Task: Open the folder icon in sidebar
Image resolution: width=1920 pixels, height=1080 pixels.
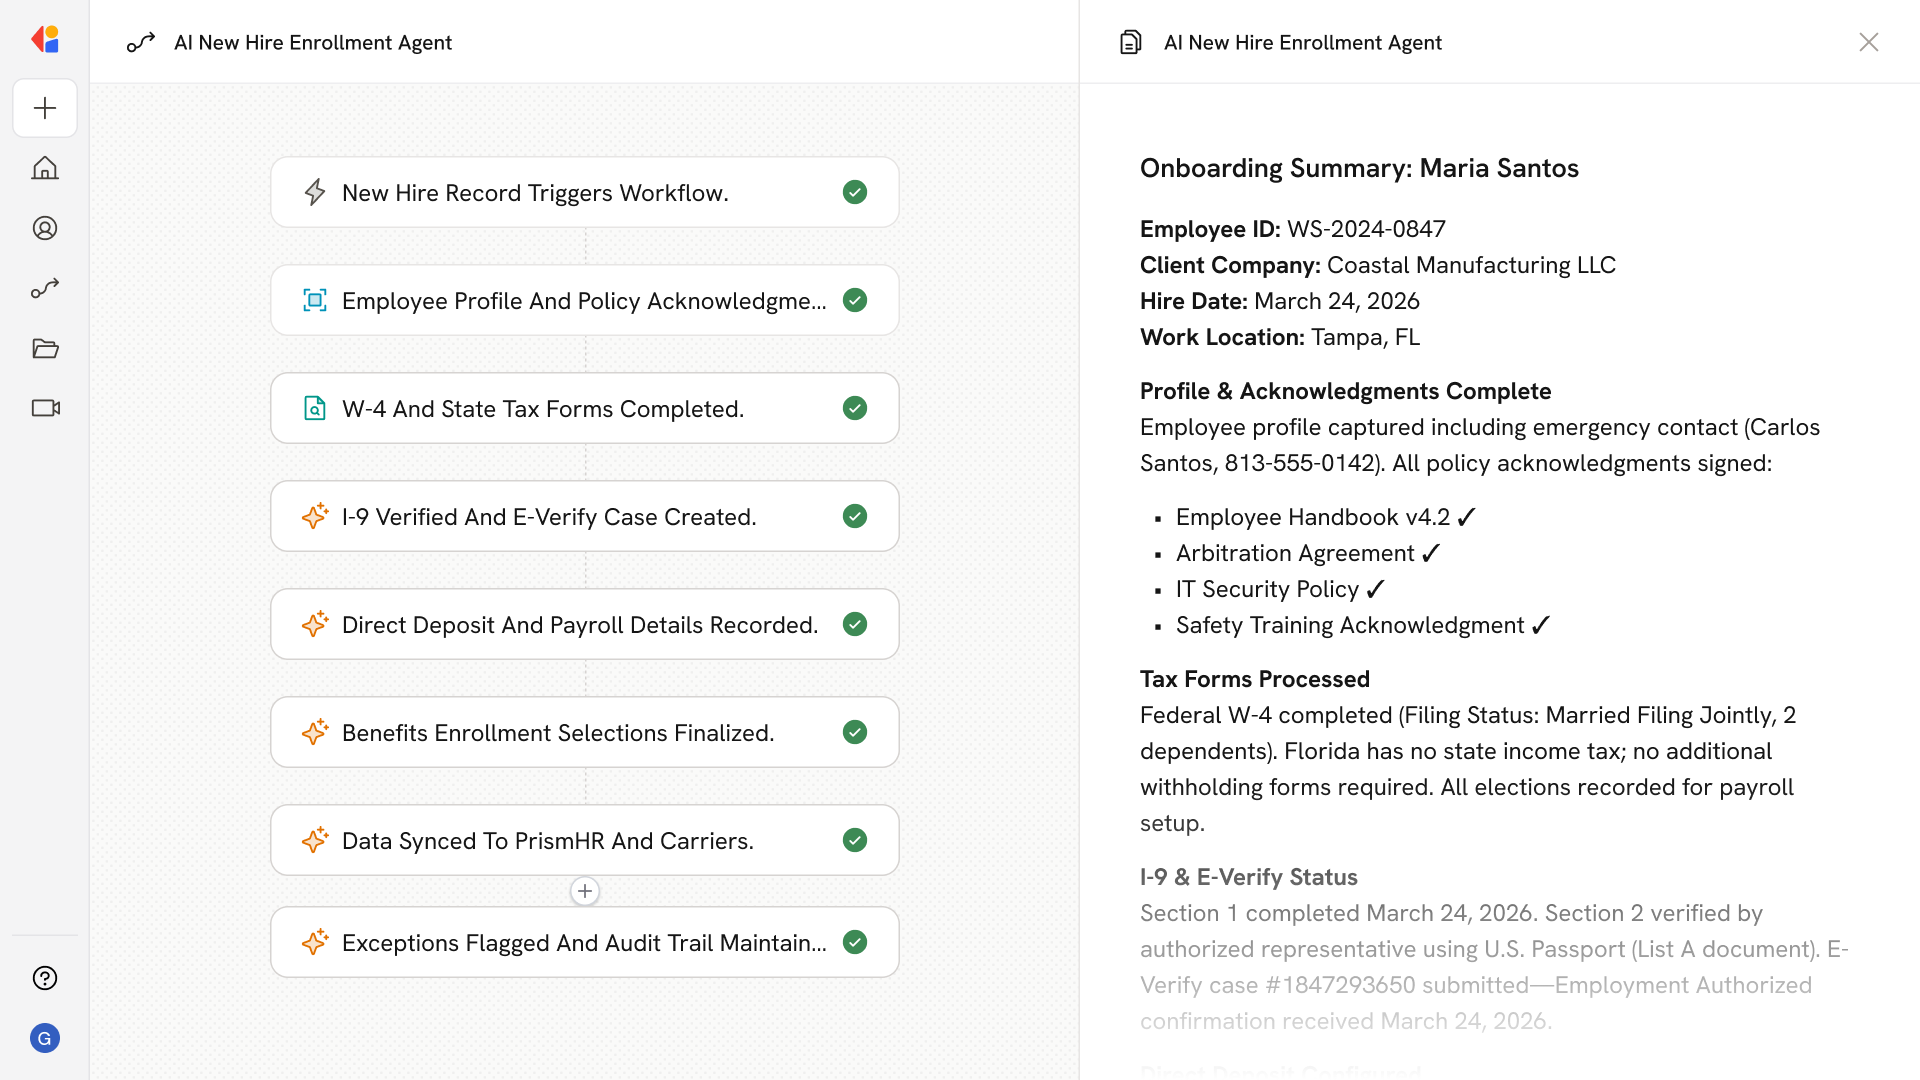Action: [45, 348]
